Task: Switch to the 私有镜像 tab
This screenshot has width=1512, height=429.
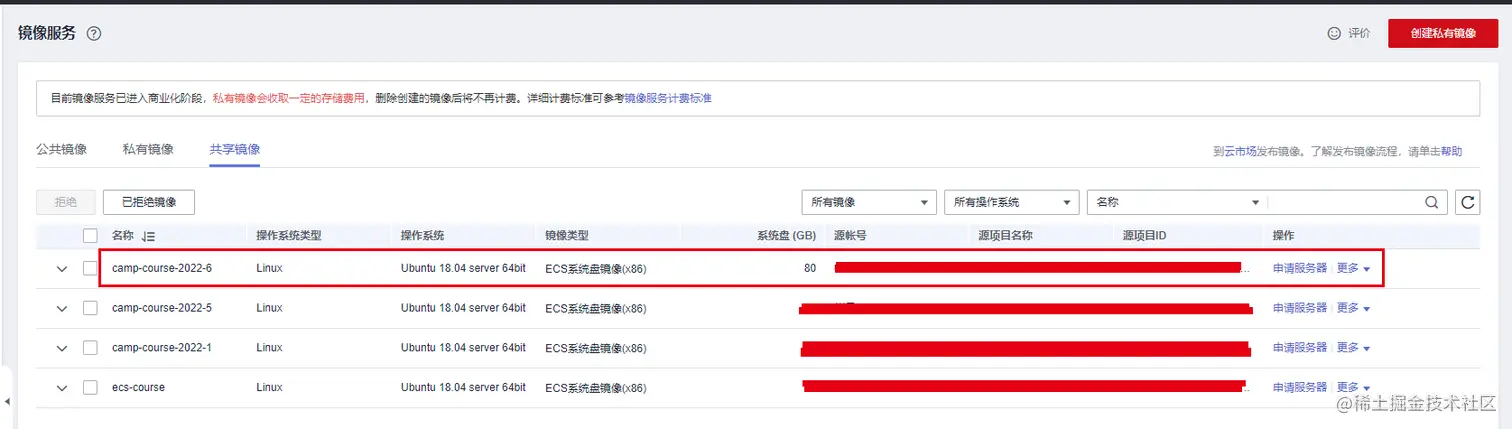Action: 148,149
